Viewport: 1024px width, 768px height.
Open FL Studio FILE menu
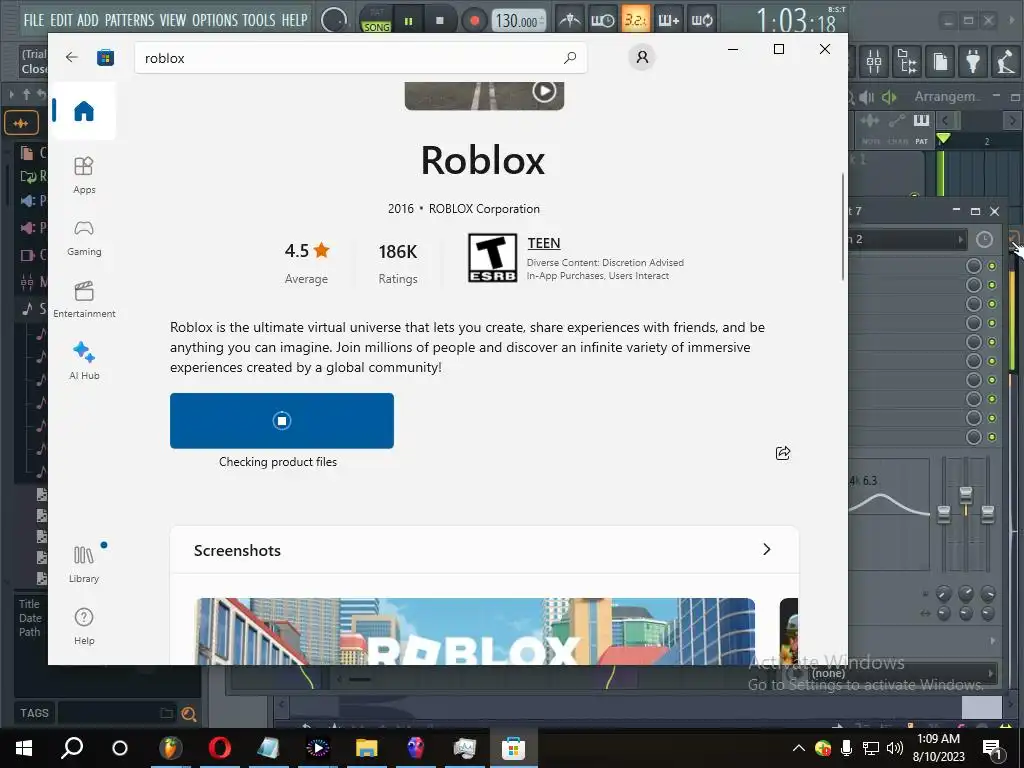(x=33, y=20)
